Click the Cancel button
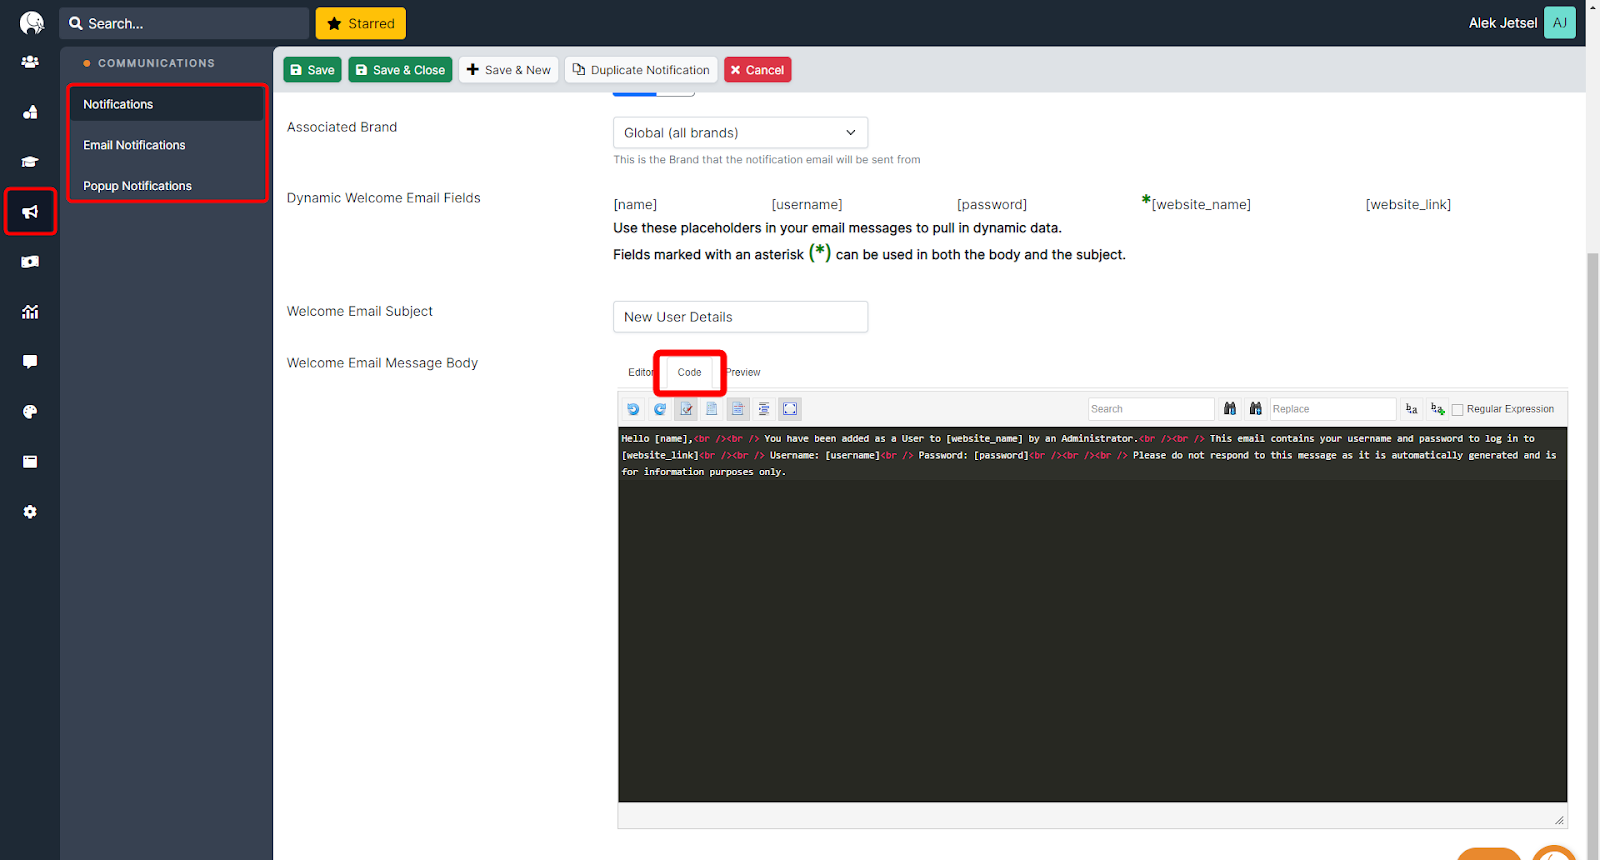 click(757, 70)
